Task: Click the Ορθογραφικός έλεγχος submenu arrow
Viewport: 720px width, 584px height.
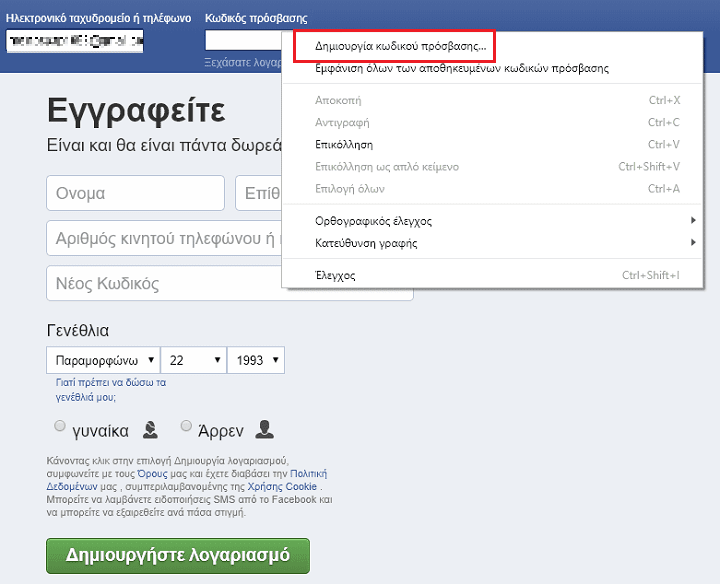Action: coord(693,220)
